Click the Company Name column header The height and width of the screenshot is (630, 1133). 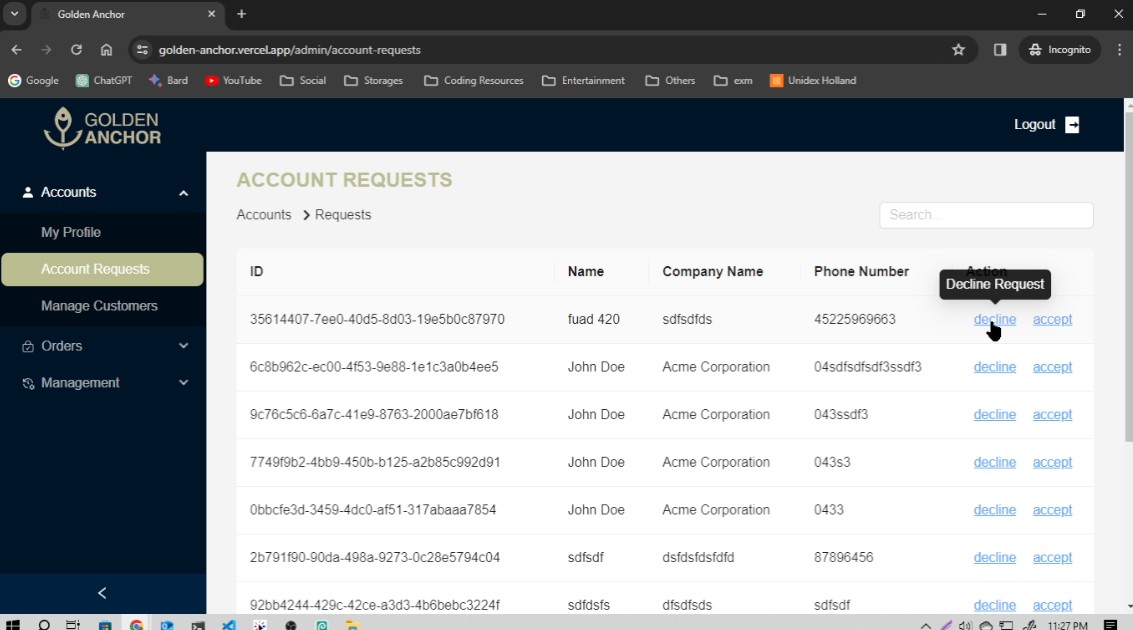712,272
